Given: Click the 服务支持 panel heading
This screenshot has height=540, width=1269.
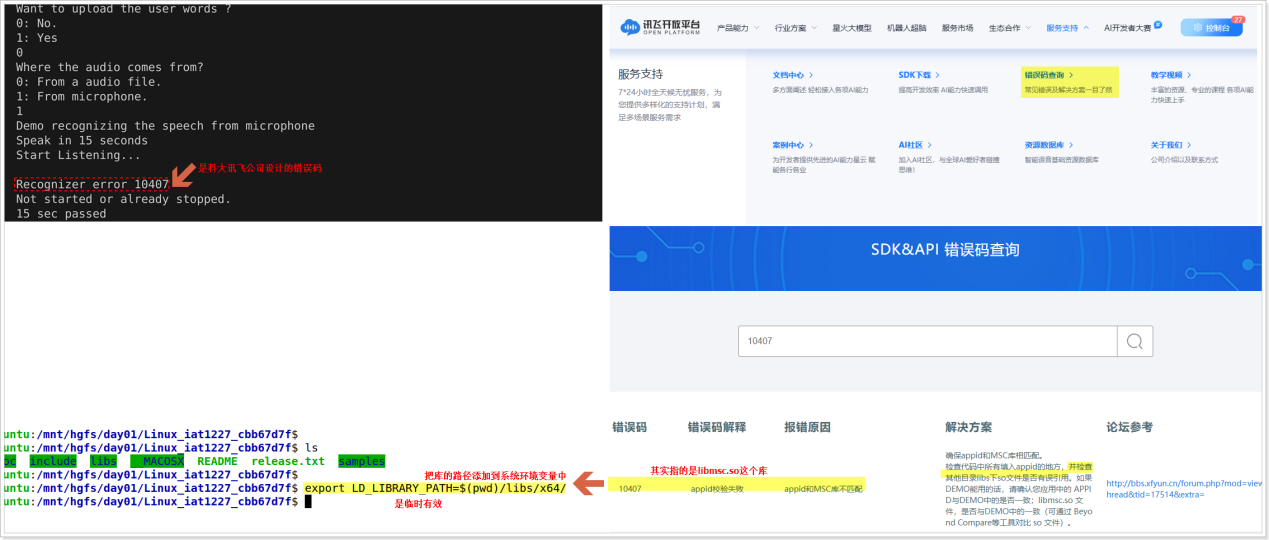Looking at the screenshot, I should point(640,74).
